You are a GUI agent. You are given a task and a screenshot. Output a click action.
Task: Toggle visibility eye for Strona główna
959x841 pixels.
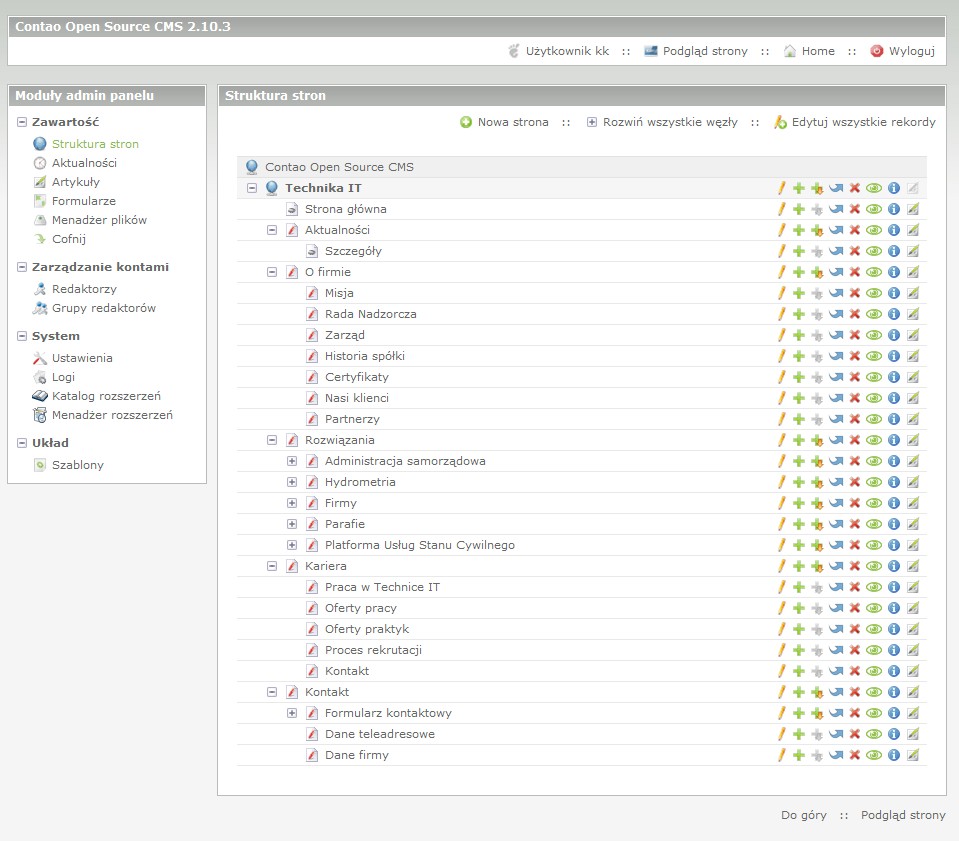874,209
